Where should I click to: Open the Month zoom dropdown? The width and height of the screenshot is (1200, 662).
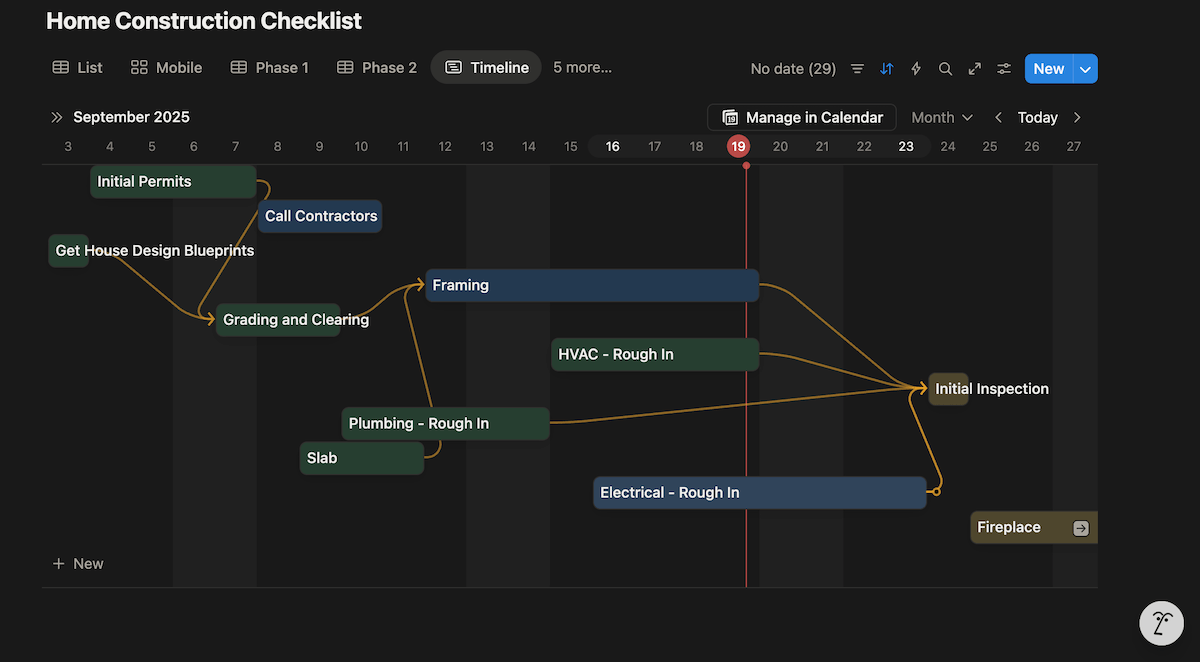point(941,117)
